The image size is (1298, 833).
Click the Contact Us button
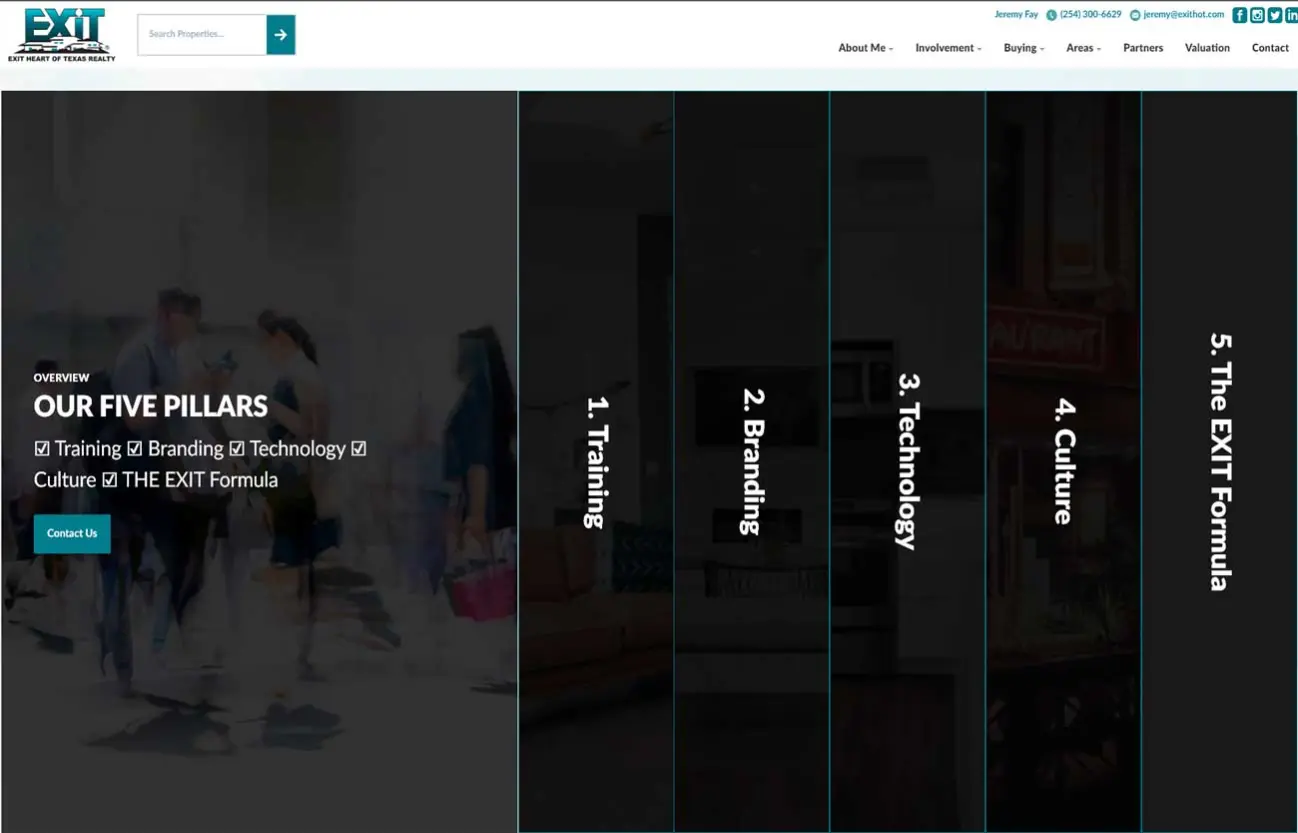[72, 533]
